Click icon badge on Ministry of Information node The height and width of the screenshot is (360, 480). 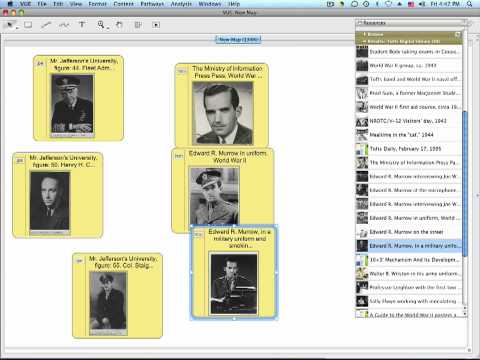click(x=181, y=71)
